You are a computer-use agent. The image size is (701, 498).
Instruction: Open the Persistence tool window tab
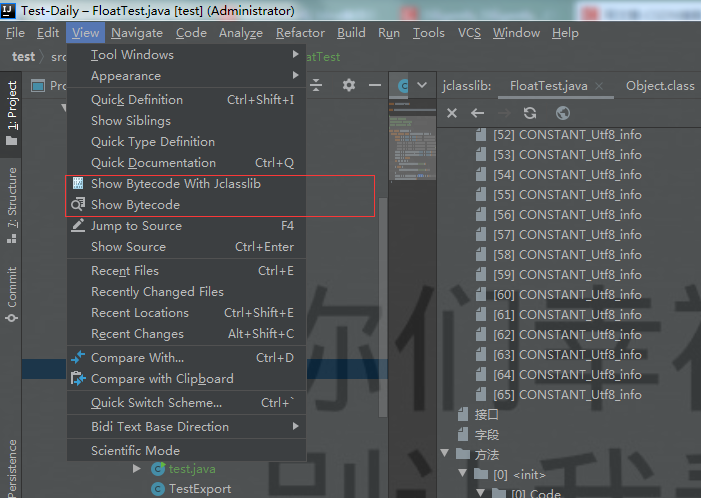coord(12,468)
